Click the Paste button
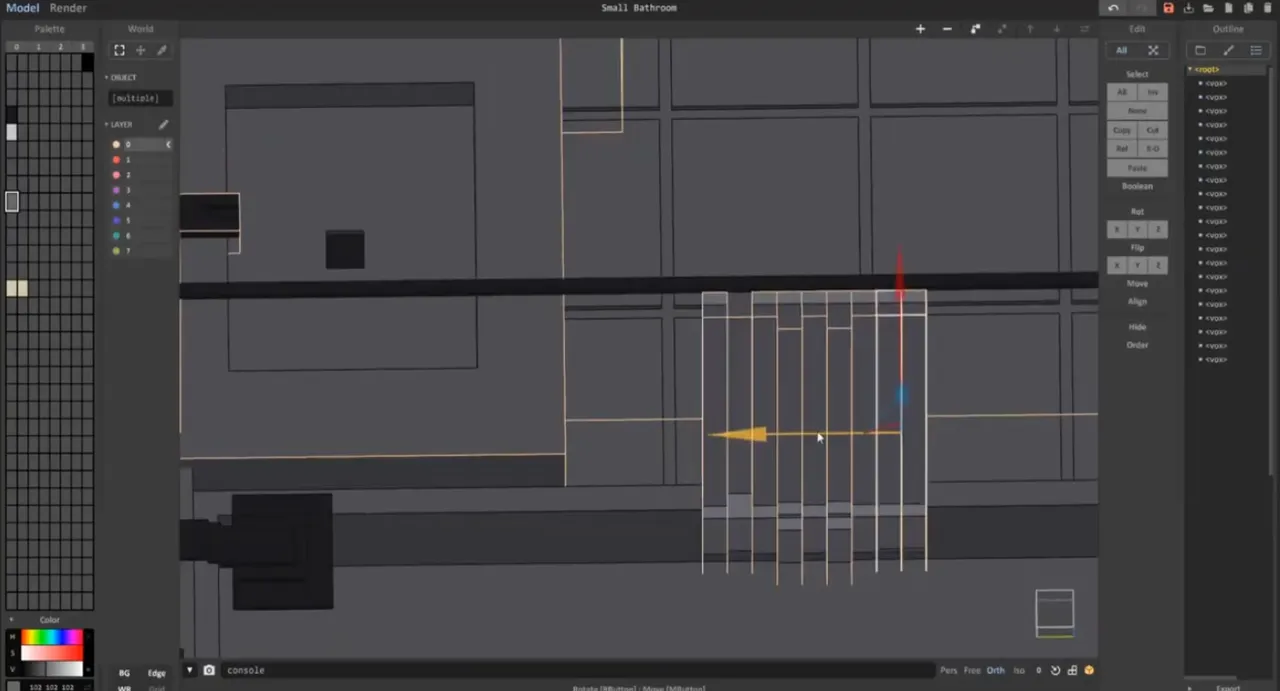Viewport: 1280px width, 691px height. pos(1137,168)
